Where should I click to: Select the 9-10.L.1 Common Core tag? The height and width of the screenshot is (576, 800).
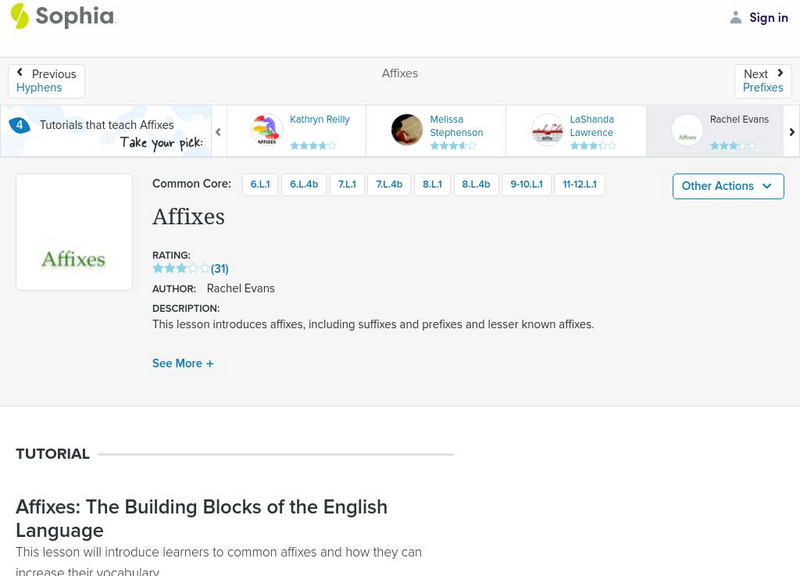[x=526, y=185]
